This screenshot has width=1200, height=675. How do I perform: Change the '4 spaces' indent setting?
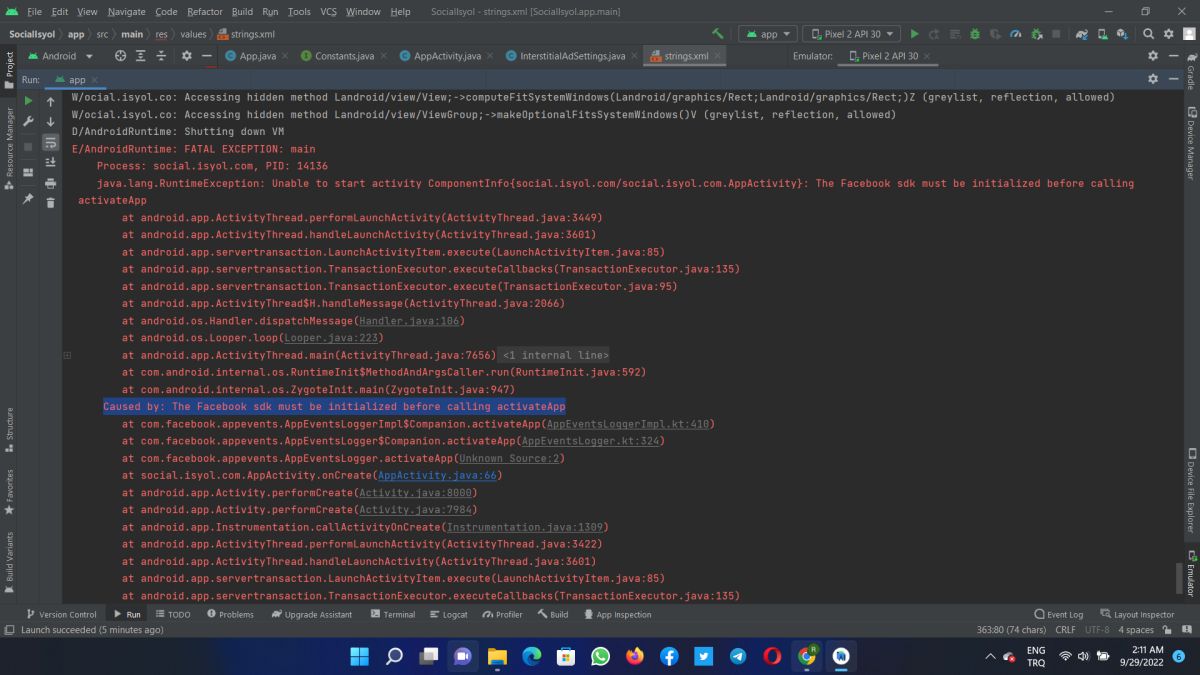point(1135,630)
